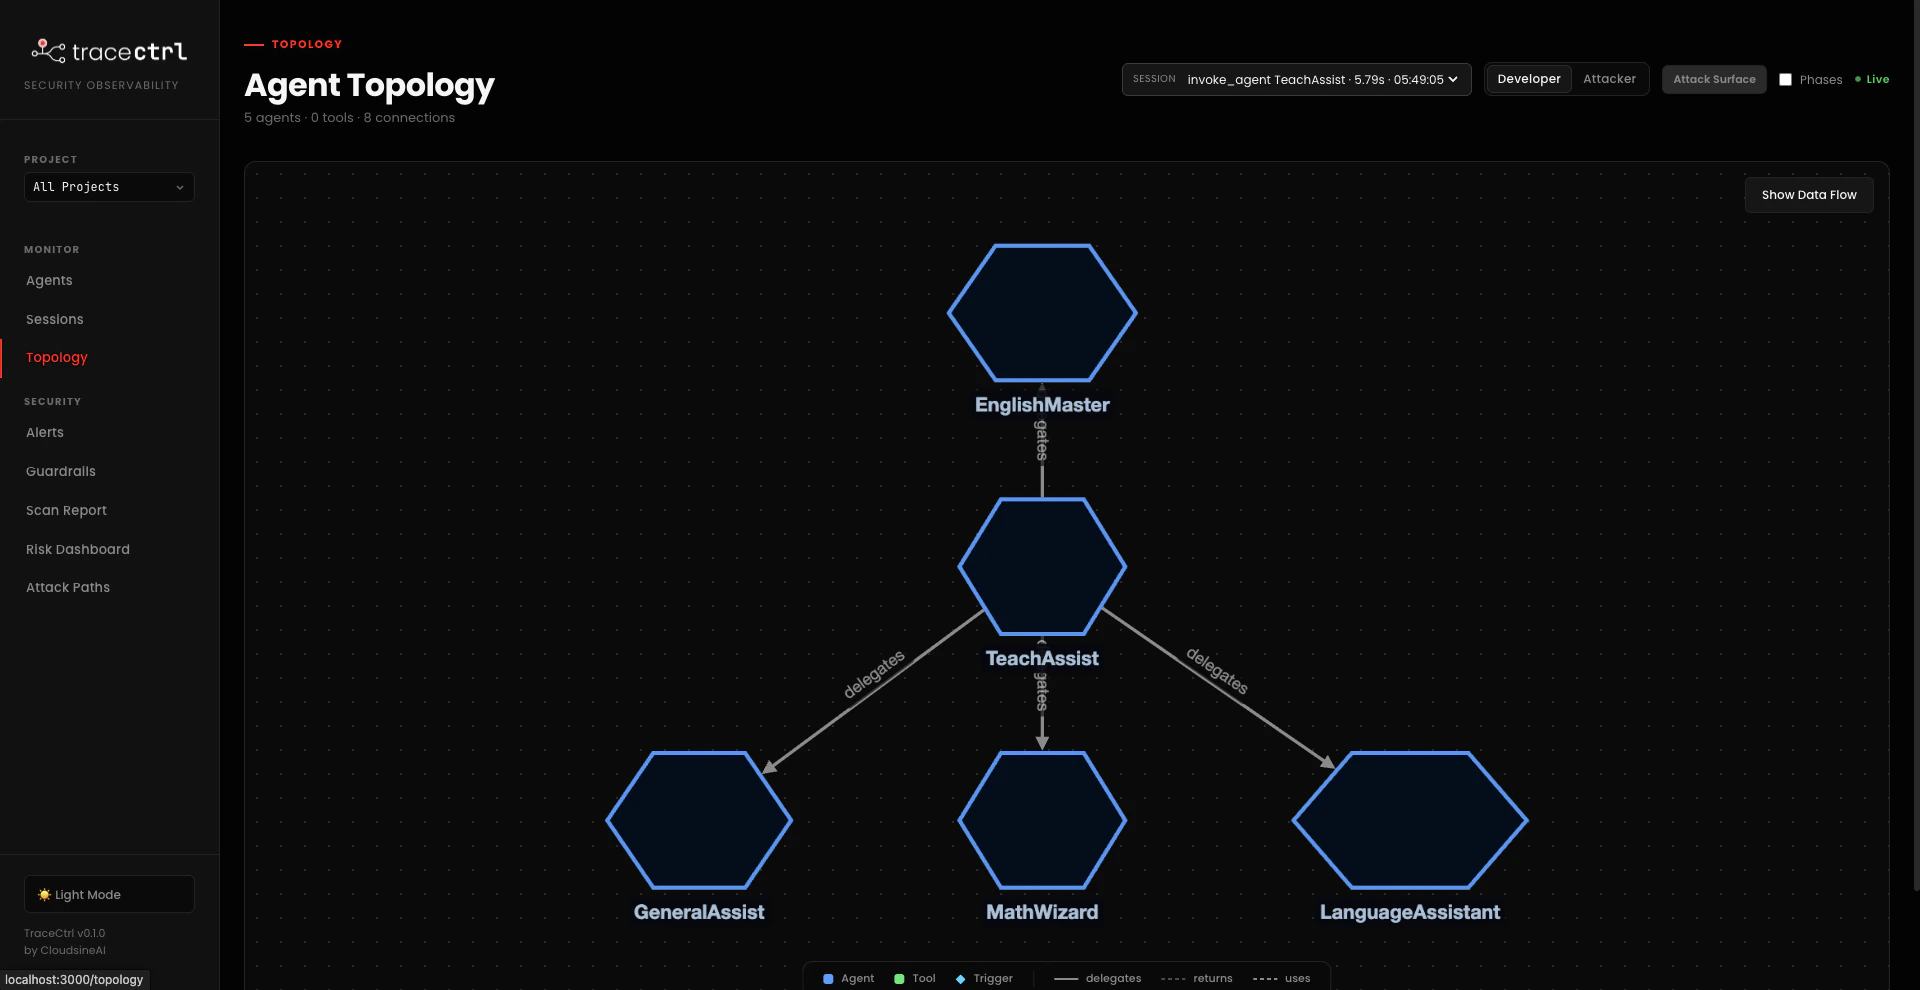Click the TeachAssist node label
Image resolution: width=1920 pixels, height=990 pixels.
point(1042,658)
